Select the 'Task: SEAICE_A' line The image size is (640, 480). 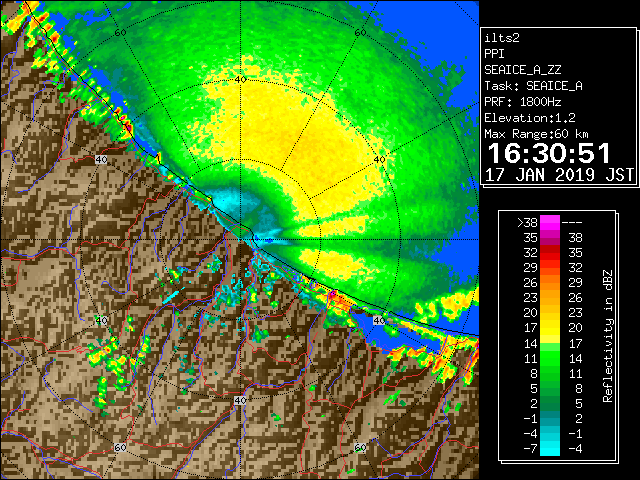coord(533,86)
